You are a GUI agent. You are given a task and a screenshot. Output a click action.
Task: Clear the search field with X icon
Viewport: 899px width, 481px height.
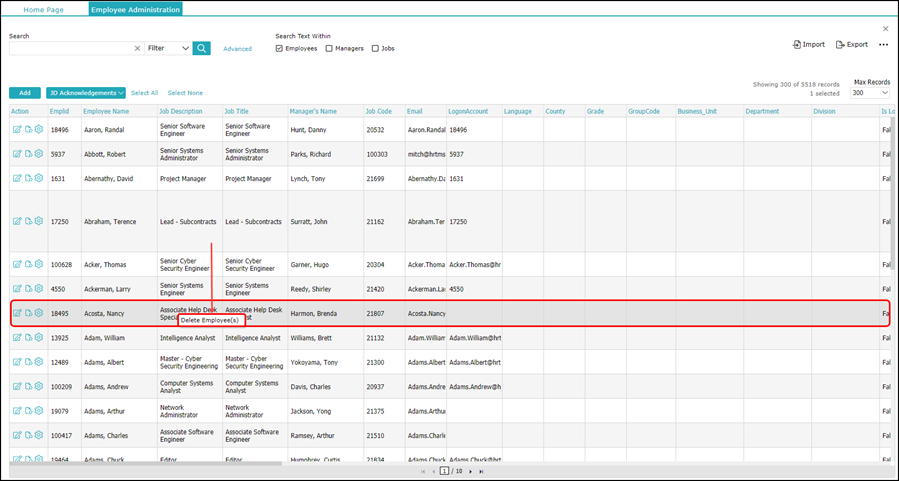pos(137,49)
